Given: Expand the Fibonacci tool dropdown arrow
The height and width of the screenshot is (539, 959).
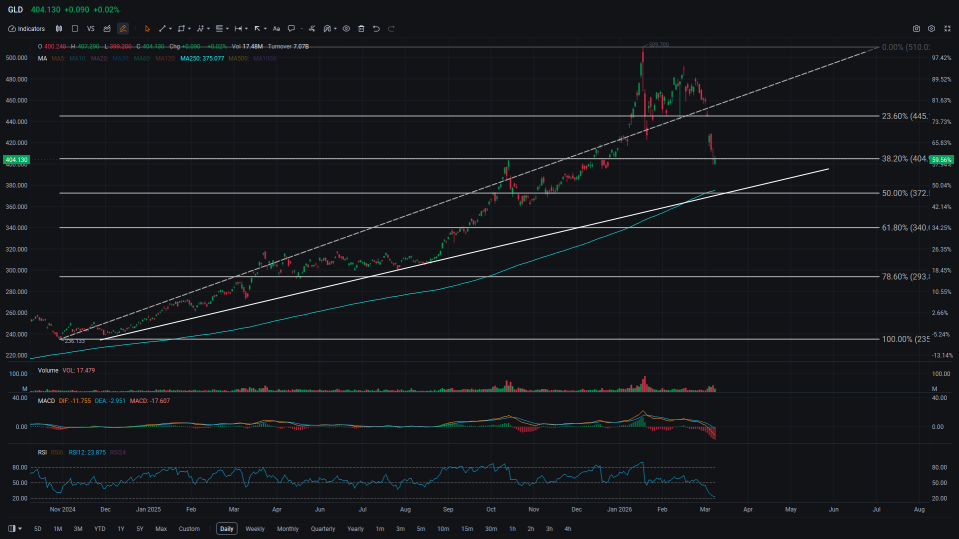Looking at the screenshot, I should tap(227, 29).
